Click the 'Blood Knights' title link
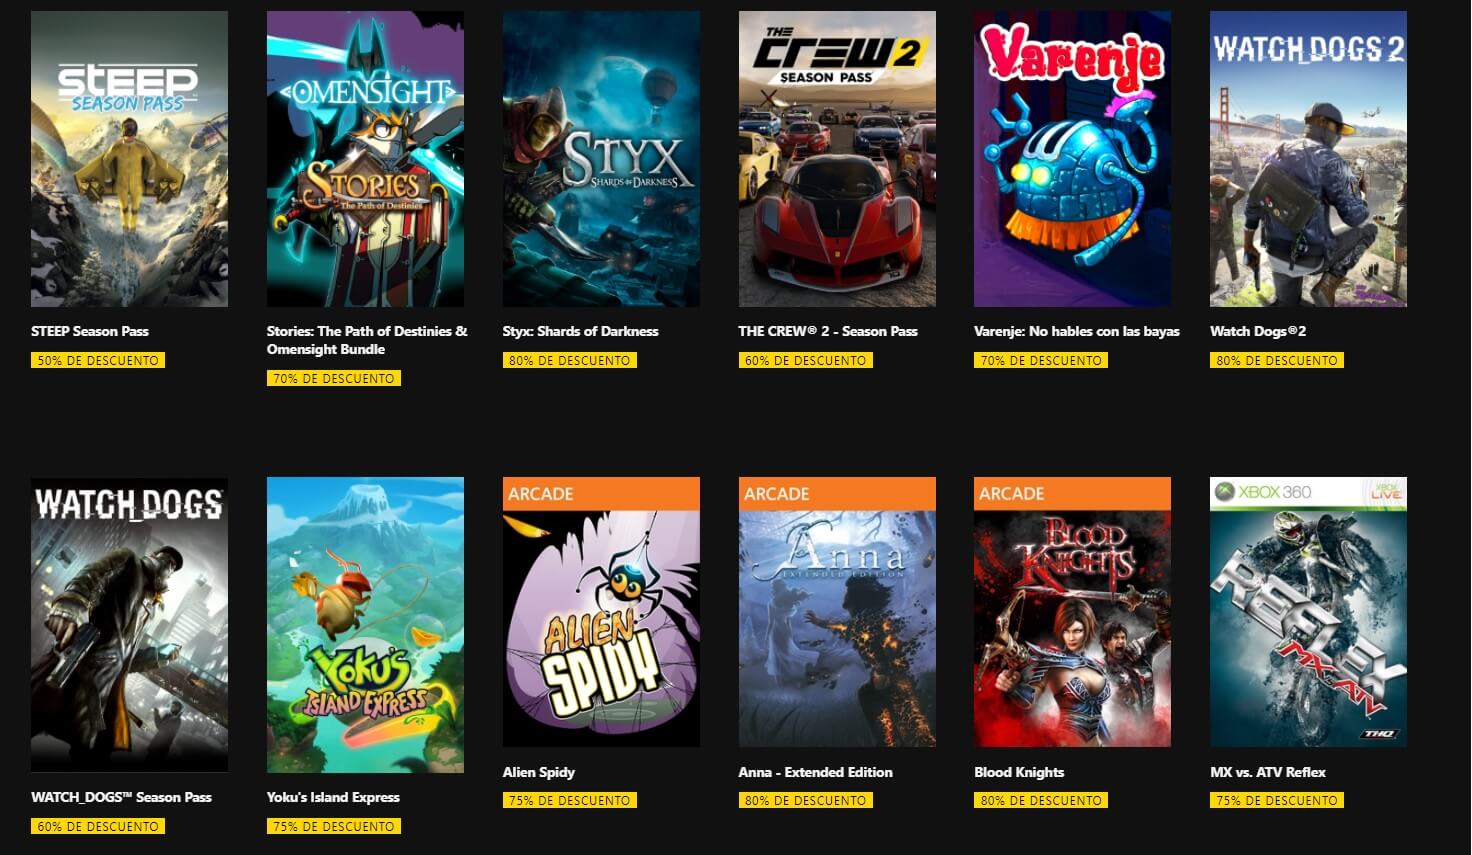The image size is (1472, 855). 1019,772
